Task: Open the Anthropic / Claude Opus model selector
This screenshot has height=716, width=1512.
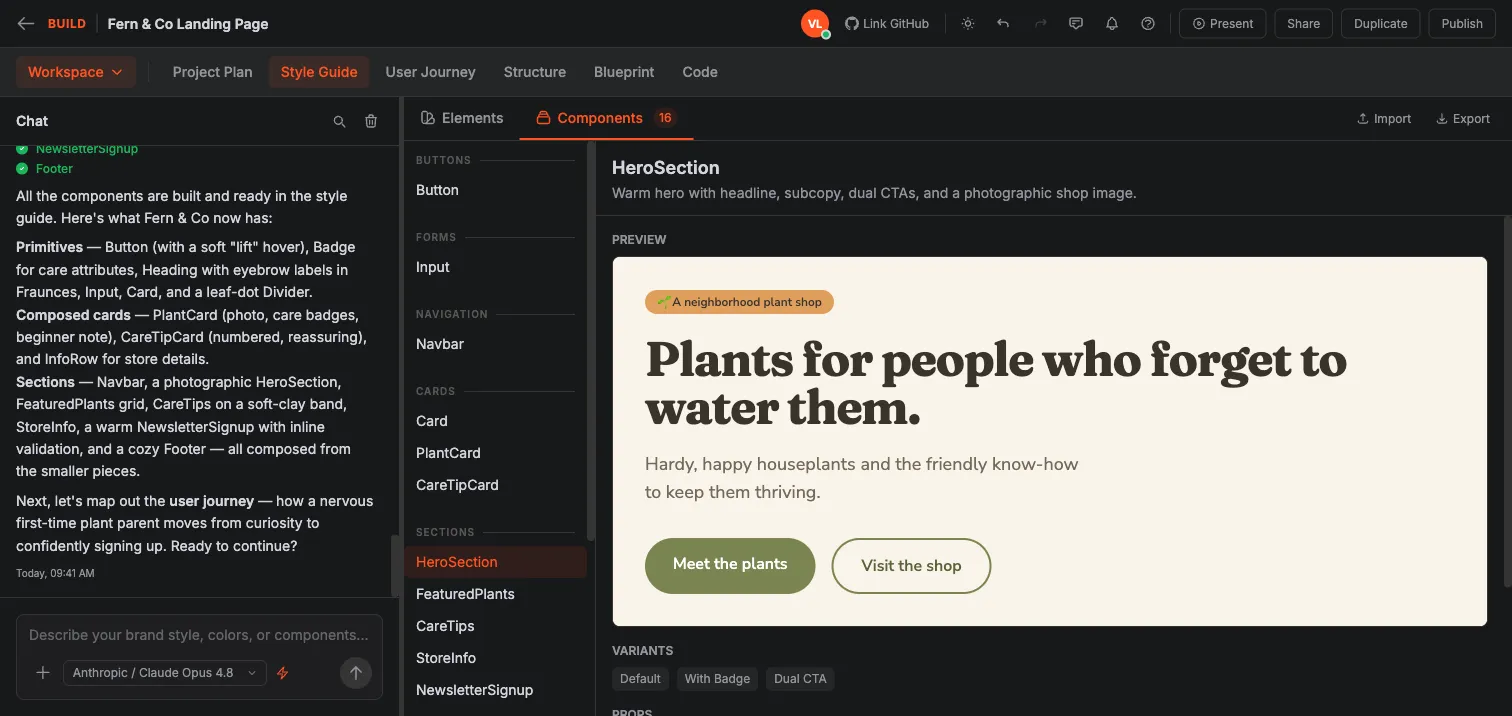Action: (165, 673)
